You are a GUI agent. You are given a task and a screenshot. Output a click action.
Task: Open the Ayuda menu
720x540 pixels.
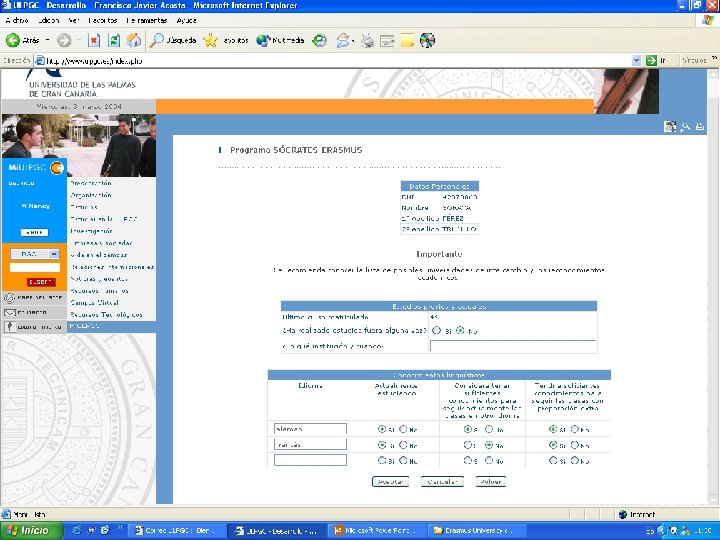(x=186, y=21)
